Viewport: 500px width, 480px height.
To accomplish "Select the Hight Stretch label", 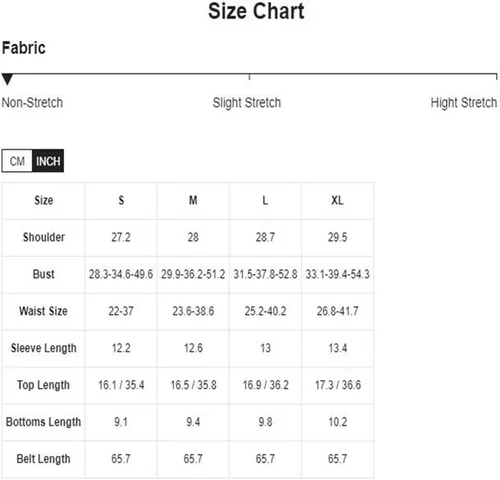I will coord(464,103).
